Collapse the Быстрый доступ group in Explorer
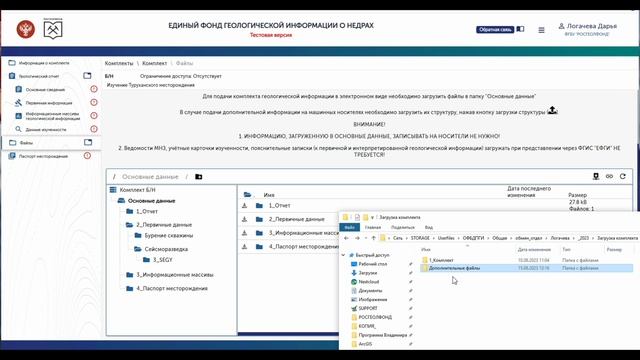 coord(343,255)
